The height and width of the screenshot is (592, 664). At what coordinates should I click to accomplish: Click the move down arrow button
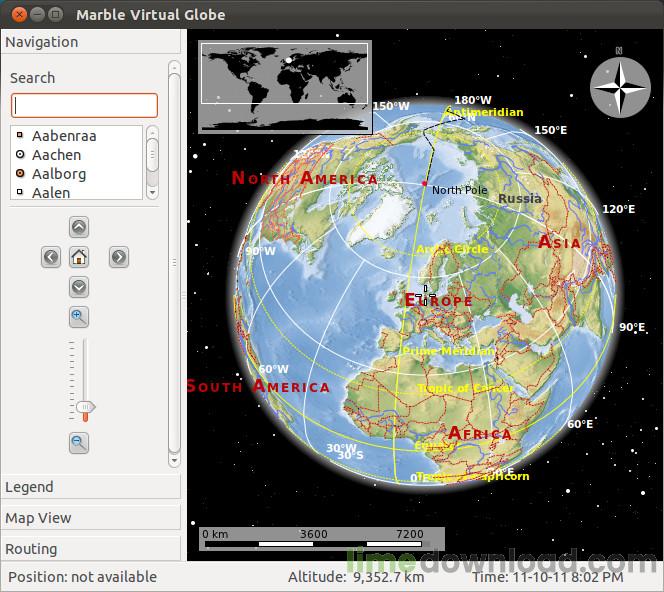click(79, 288)
